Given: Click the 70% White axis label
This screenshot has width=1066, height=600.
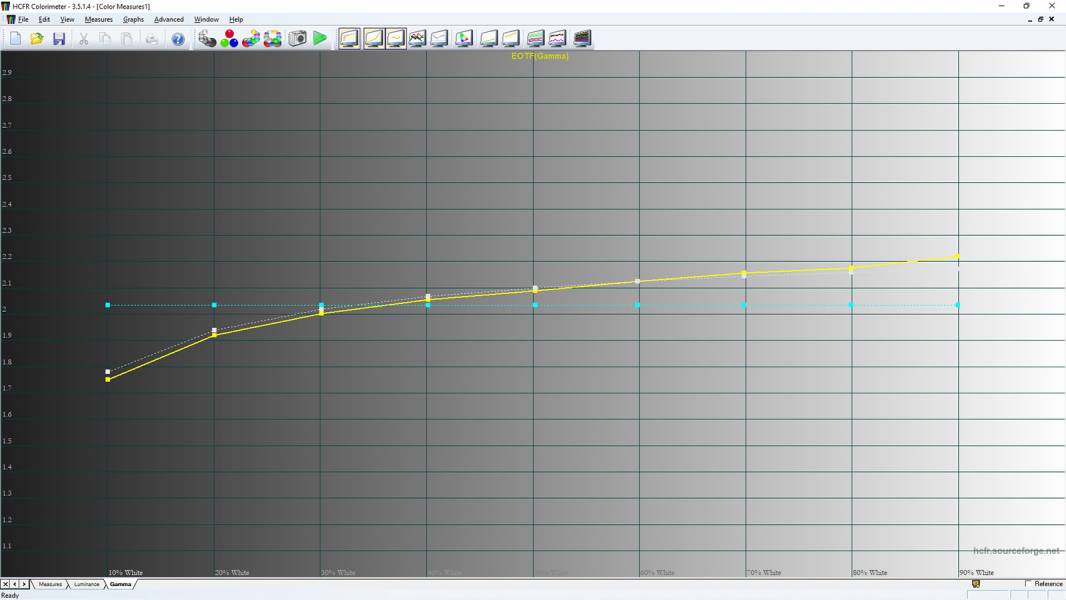Looking at the screenshot, I should (x=764, y=573).
